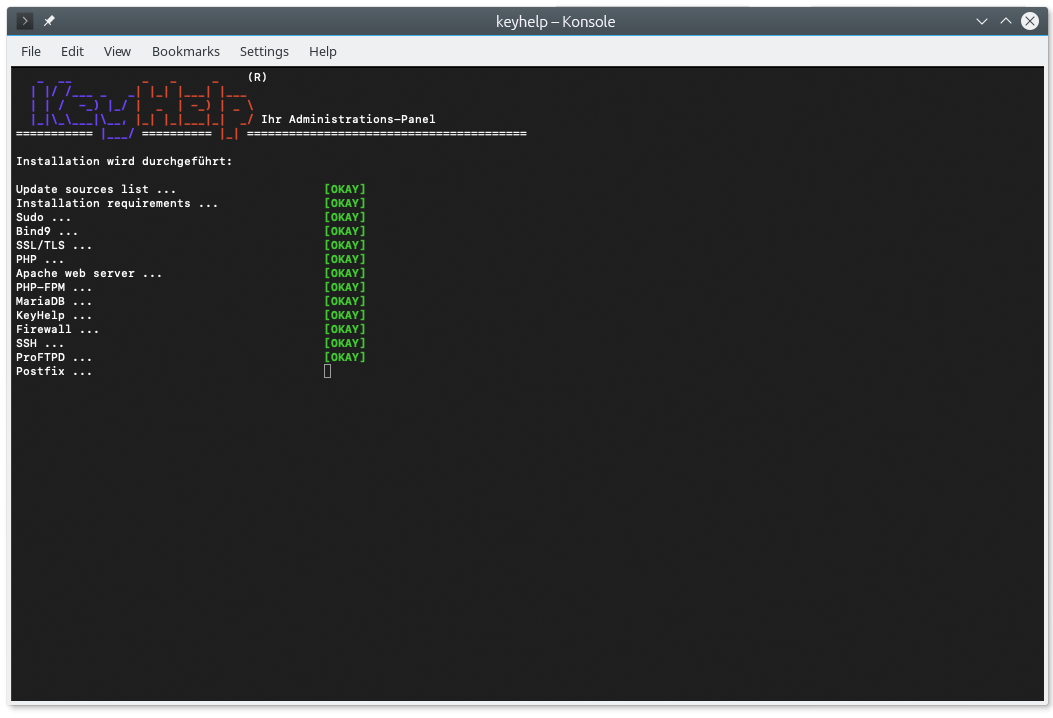The image size is (1053, 718).
Task: Click 'Installation requirements ...' line
Action: (x=117, y=204)
